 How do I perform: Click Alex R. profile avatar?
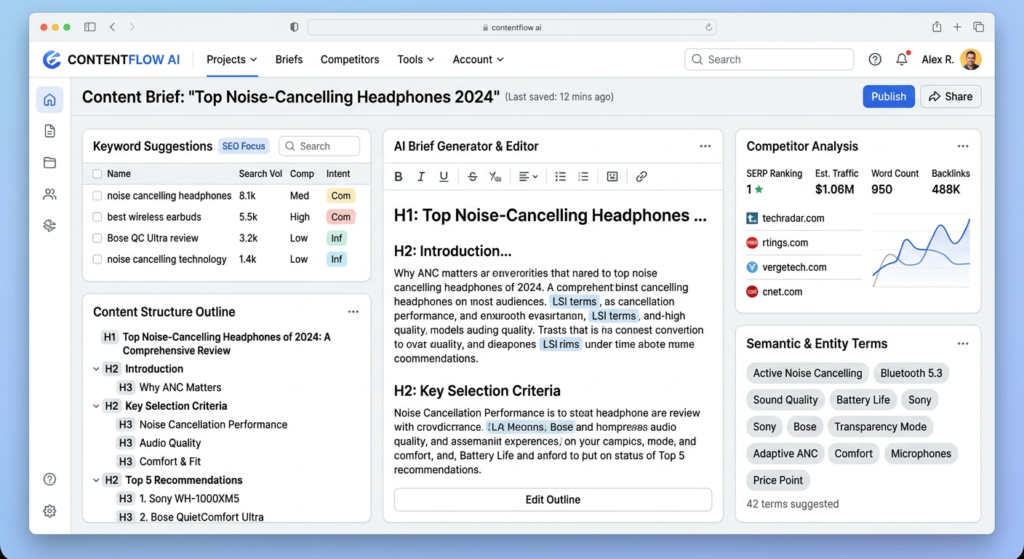971,59
